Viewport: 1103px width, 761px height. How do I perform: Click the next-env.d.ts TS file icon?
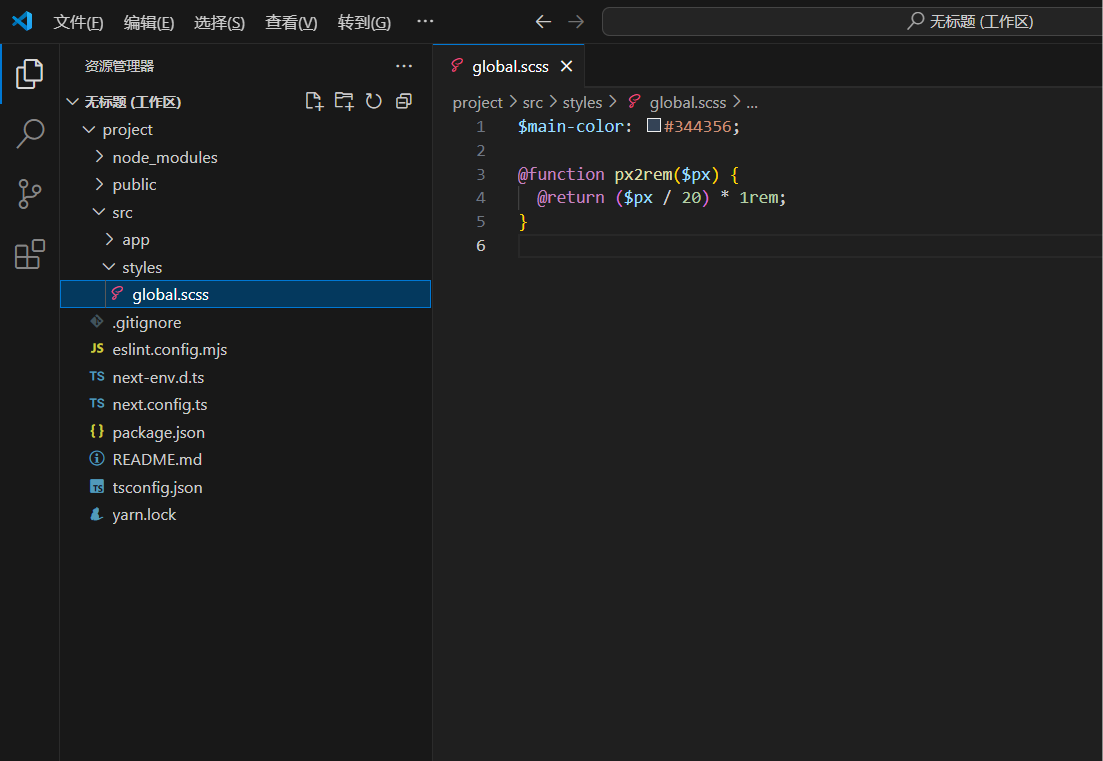tap(97, 376)
